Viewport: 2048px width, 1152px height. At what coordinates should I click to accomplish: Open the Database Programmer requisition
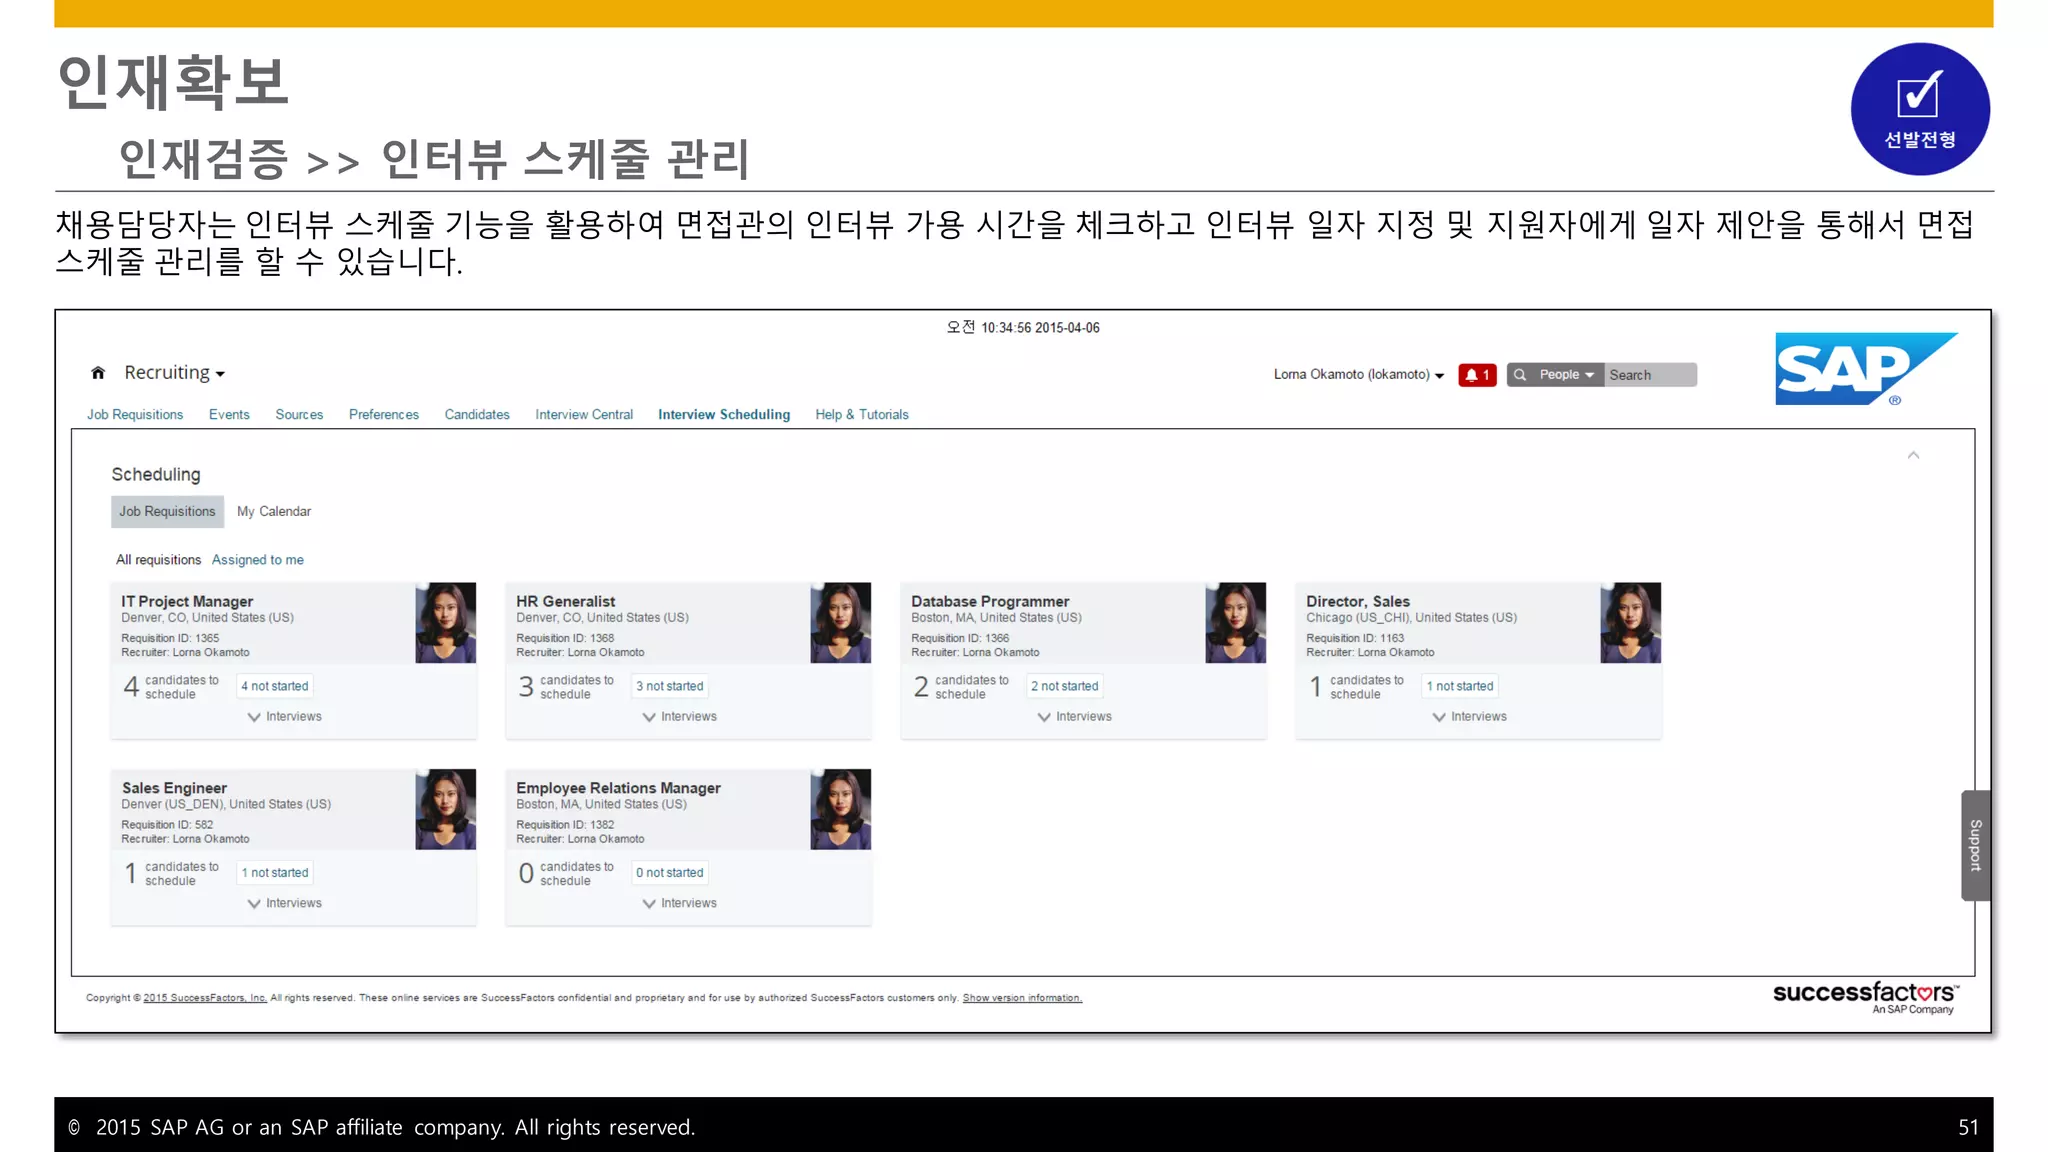990,601
